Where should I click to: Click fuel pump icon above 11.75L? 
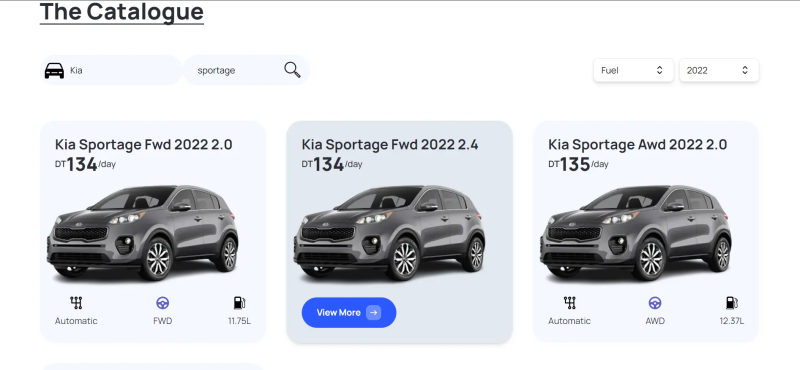click(x=239, y=303)
